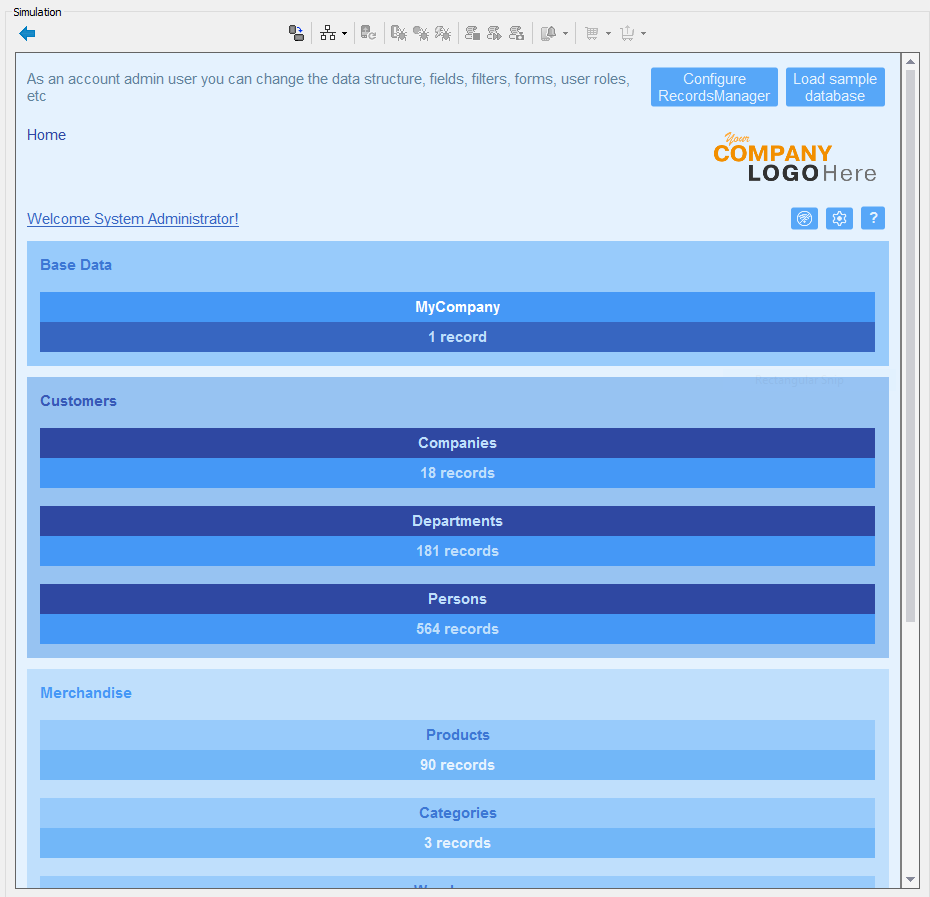Click the offline connection status icon

click(x=804, y=218)
